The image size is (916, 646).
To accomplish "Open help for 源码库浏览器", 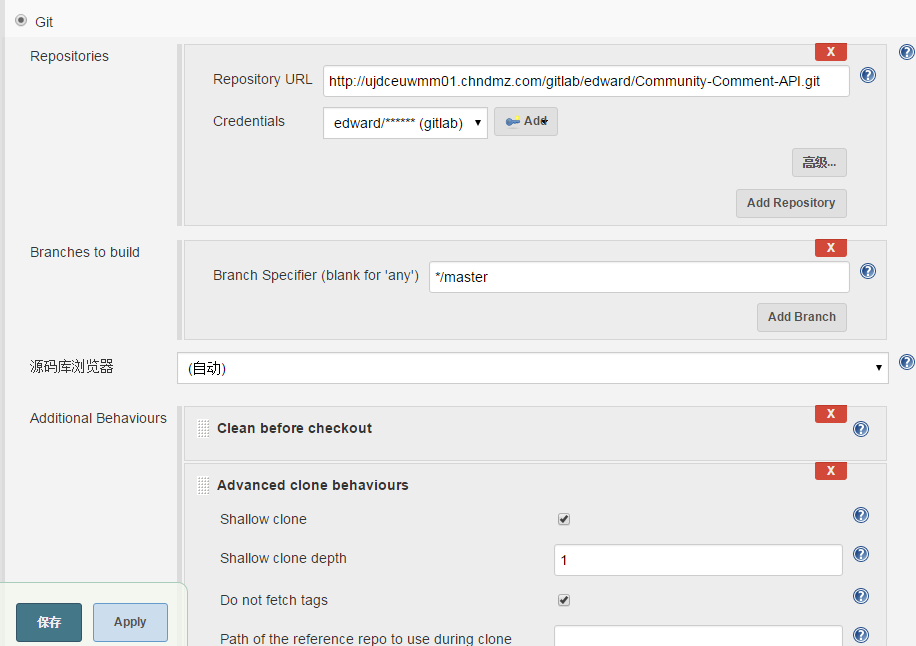I will (x=906, y=362).
